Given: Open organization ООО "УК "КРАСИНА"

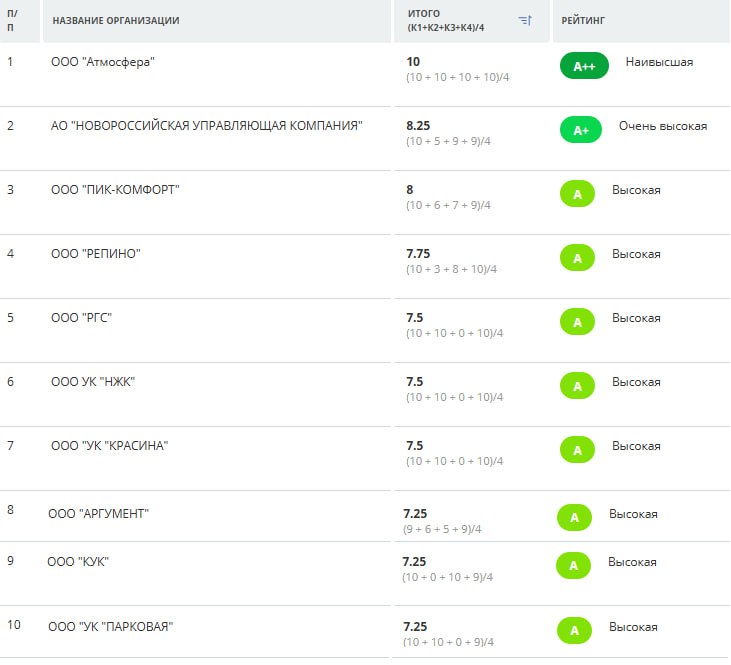Looking at the screenshot, I should pyautogui.click(x=109, y=446).
